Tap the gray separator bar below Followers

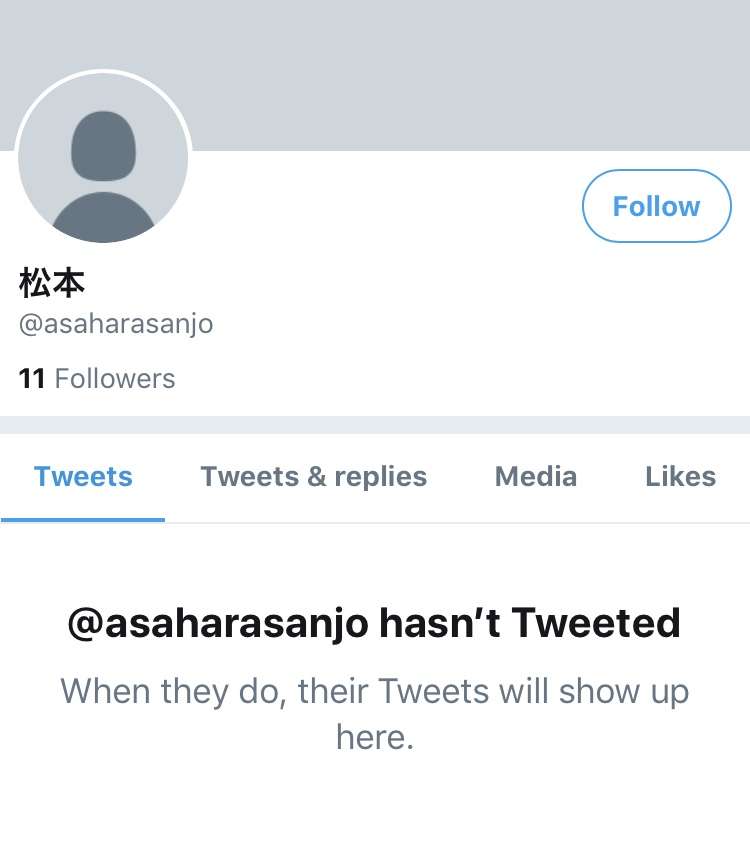[375, 425]
